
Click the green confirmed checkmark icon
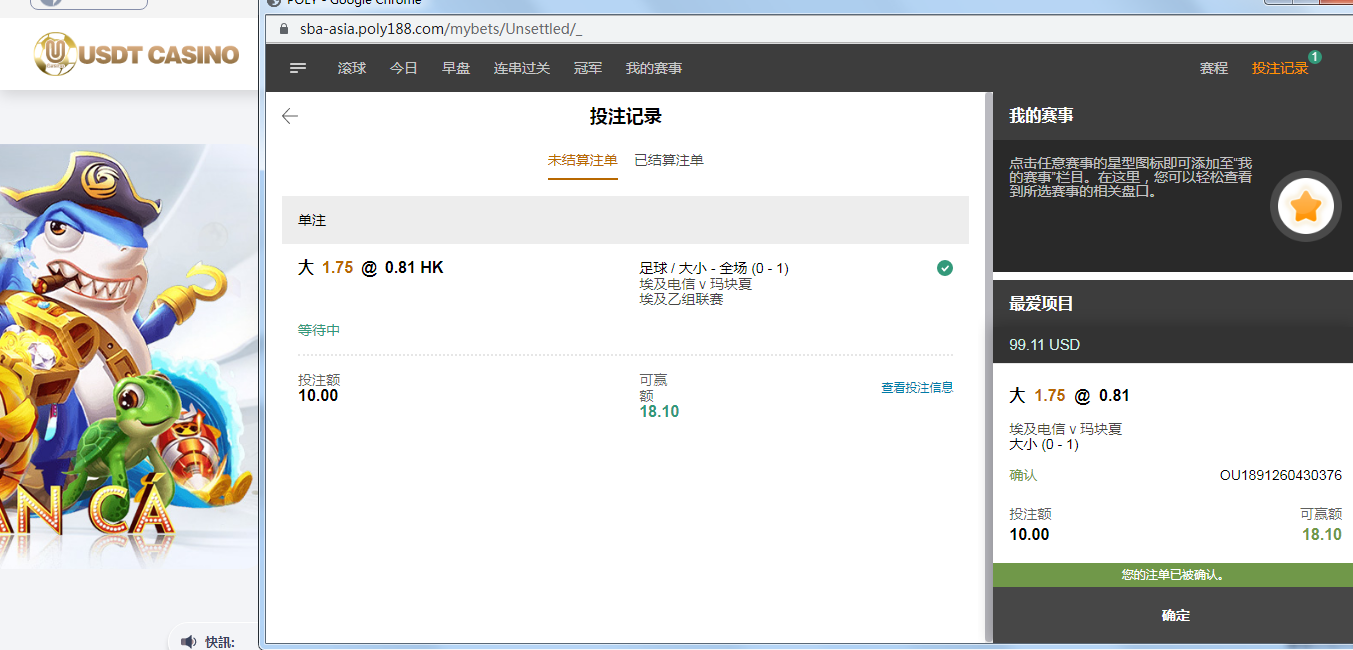coord(945,268)
